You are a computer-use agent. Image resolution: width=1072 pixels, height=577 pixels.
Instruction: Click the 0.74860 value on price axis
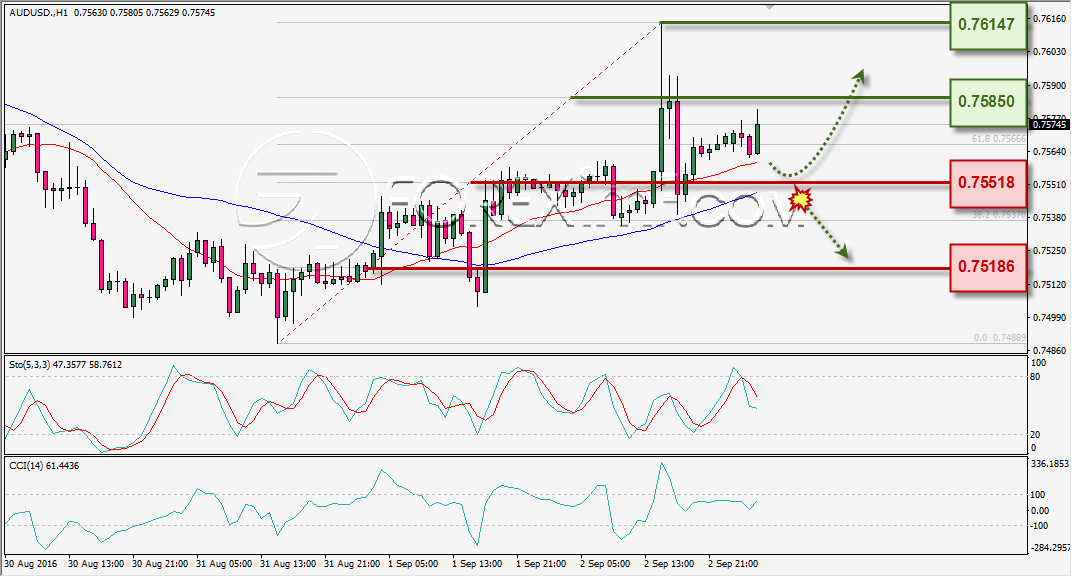1049,350
